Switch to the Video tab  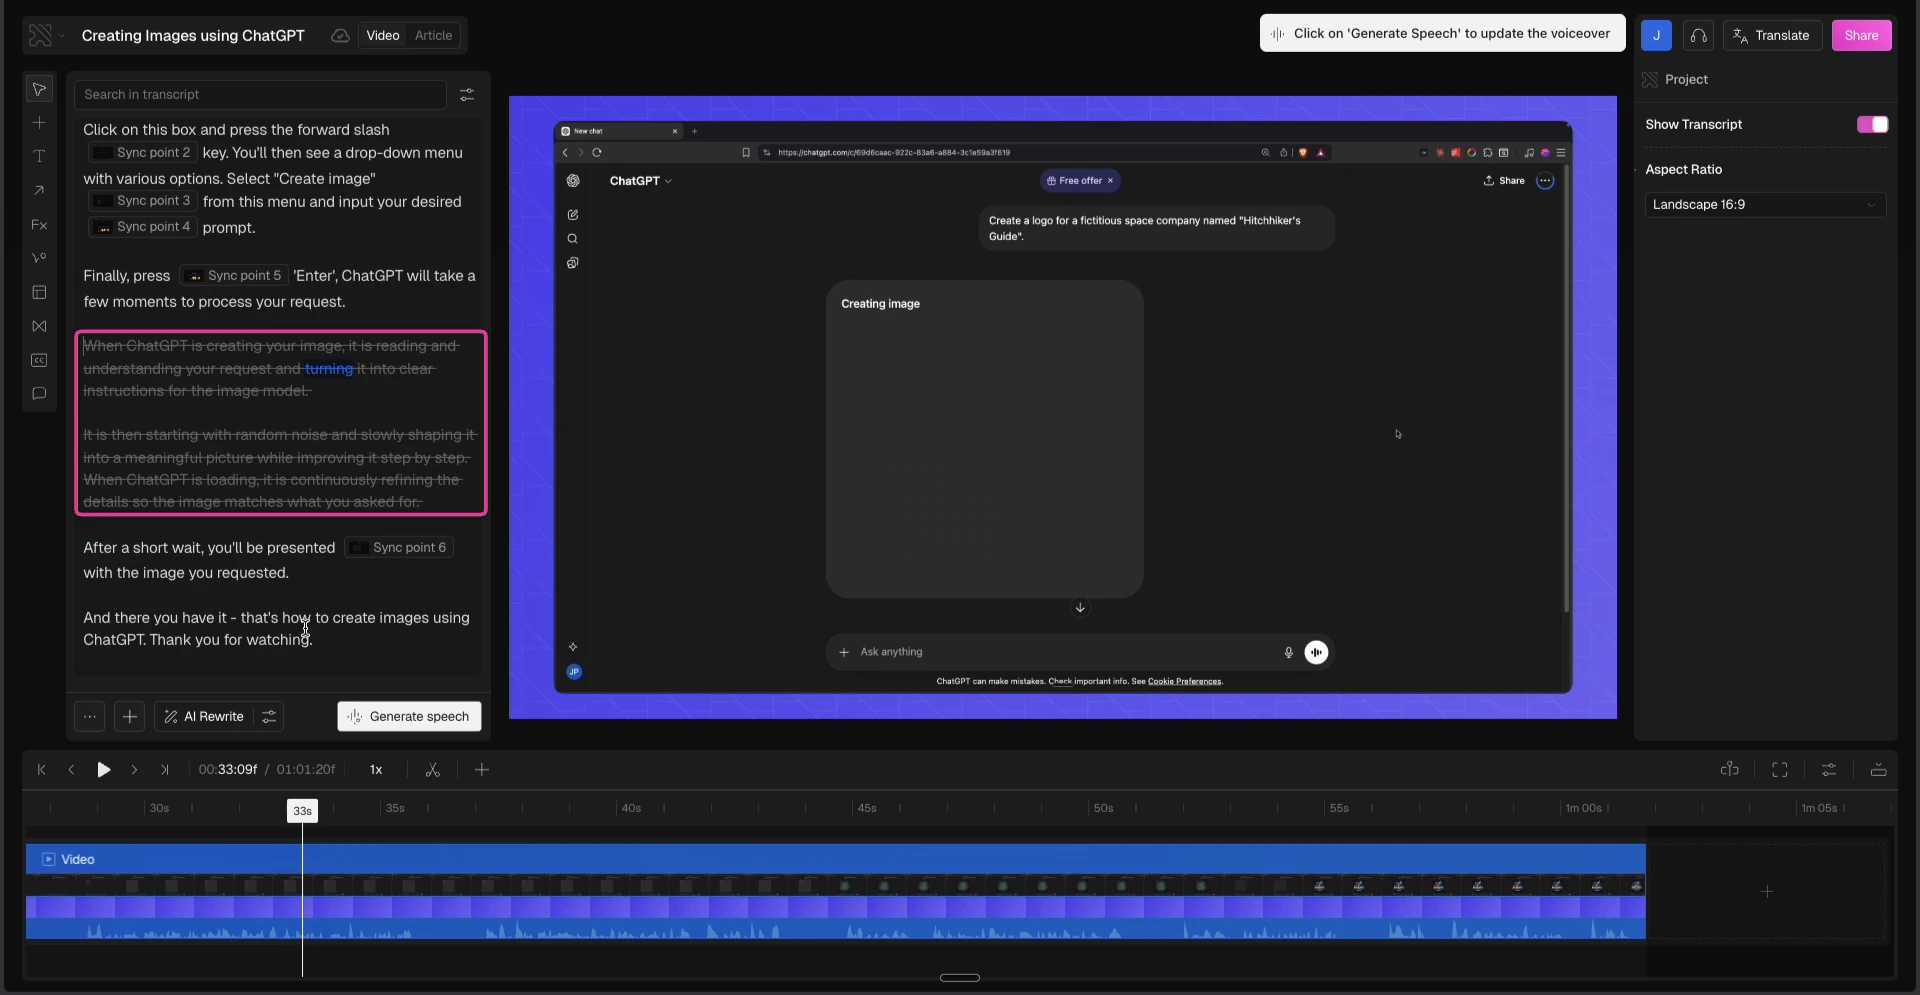coord(383,36)
